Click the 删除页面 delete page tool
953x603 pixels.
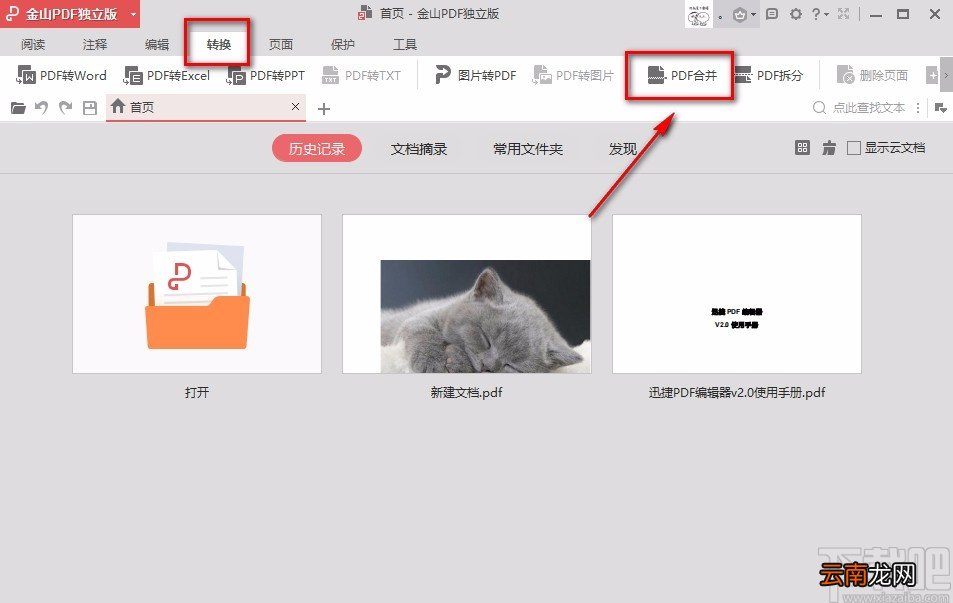872,75
